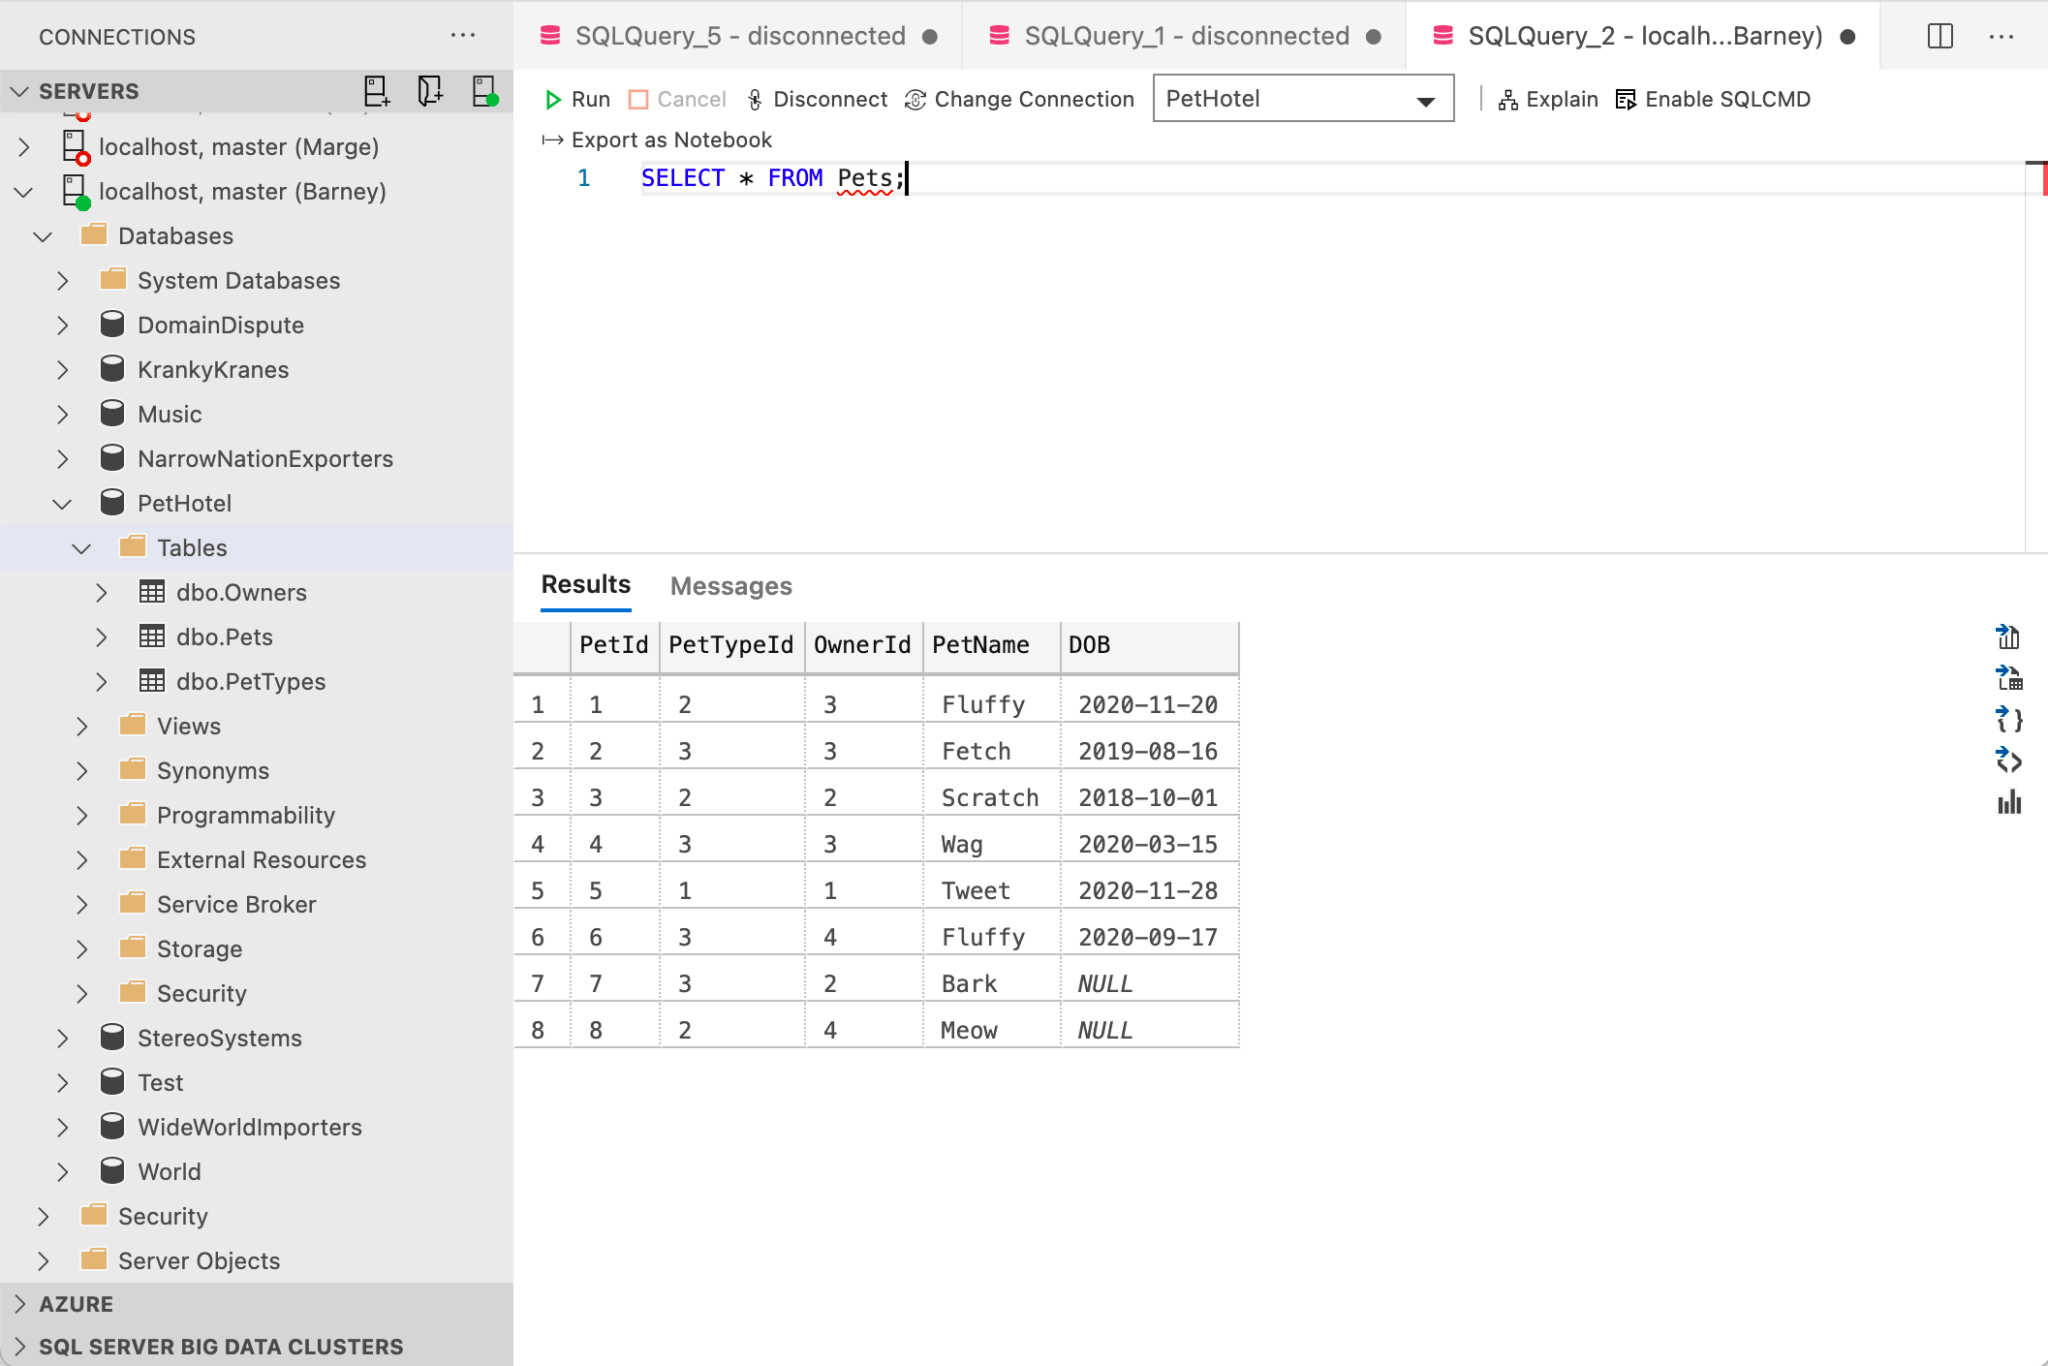Viewport: 2048px width, 1366px height.
Task: Click Save as JSON braces icon
Action: tap(2008, 719)
